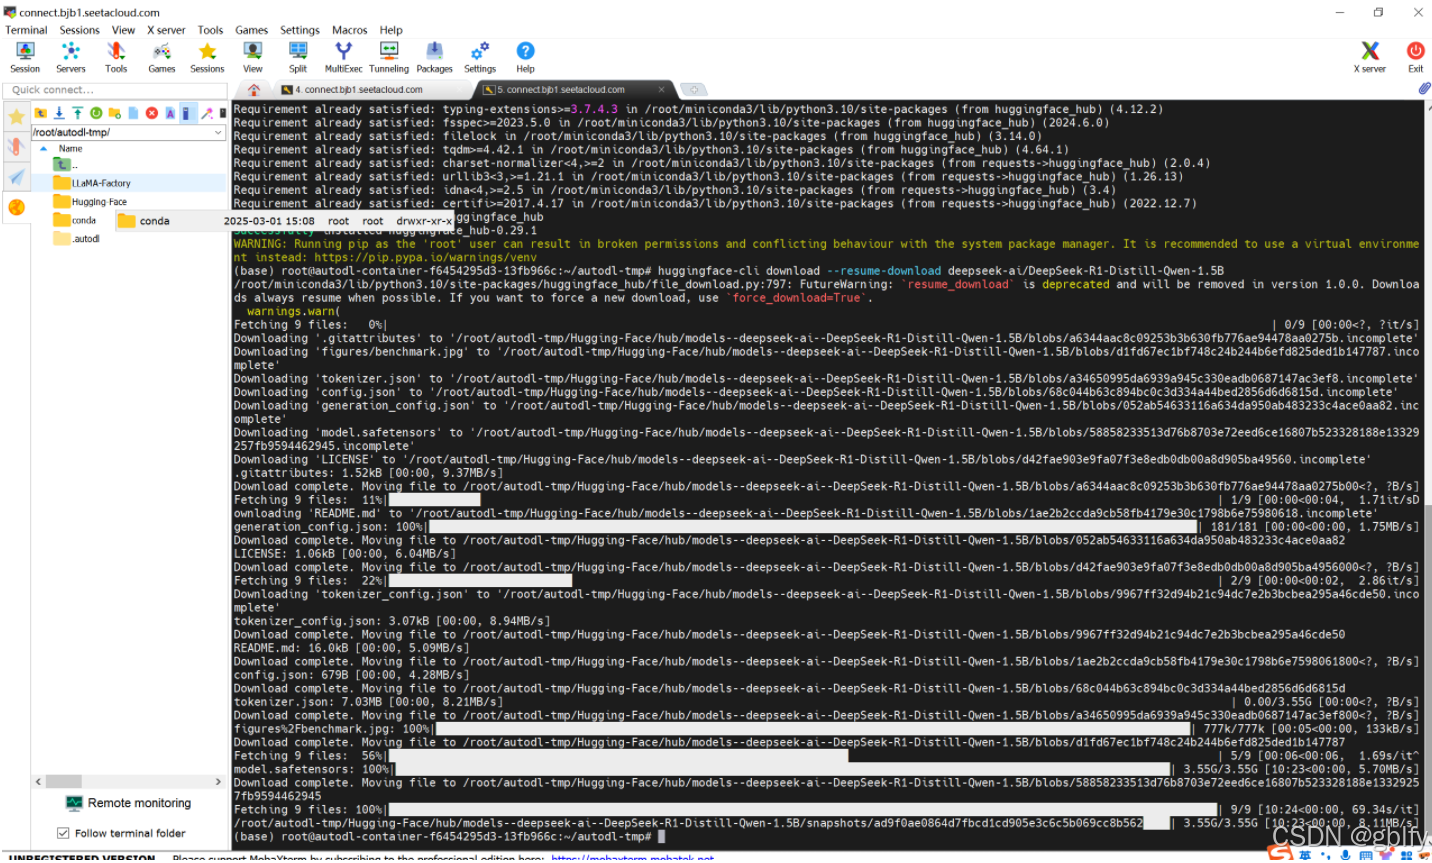Open the Sessions menu
The width and height of the screenshot is (1432, 863).
click(79, 30)
